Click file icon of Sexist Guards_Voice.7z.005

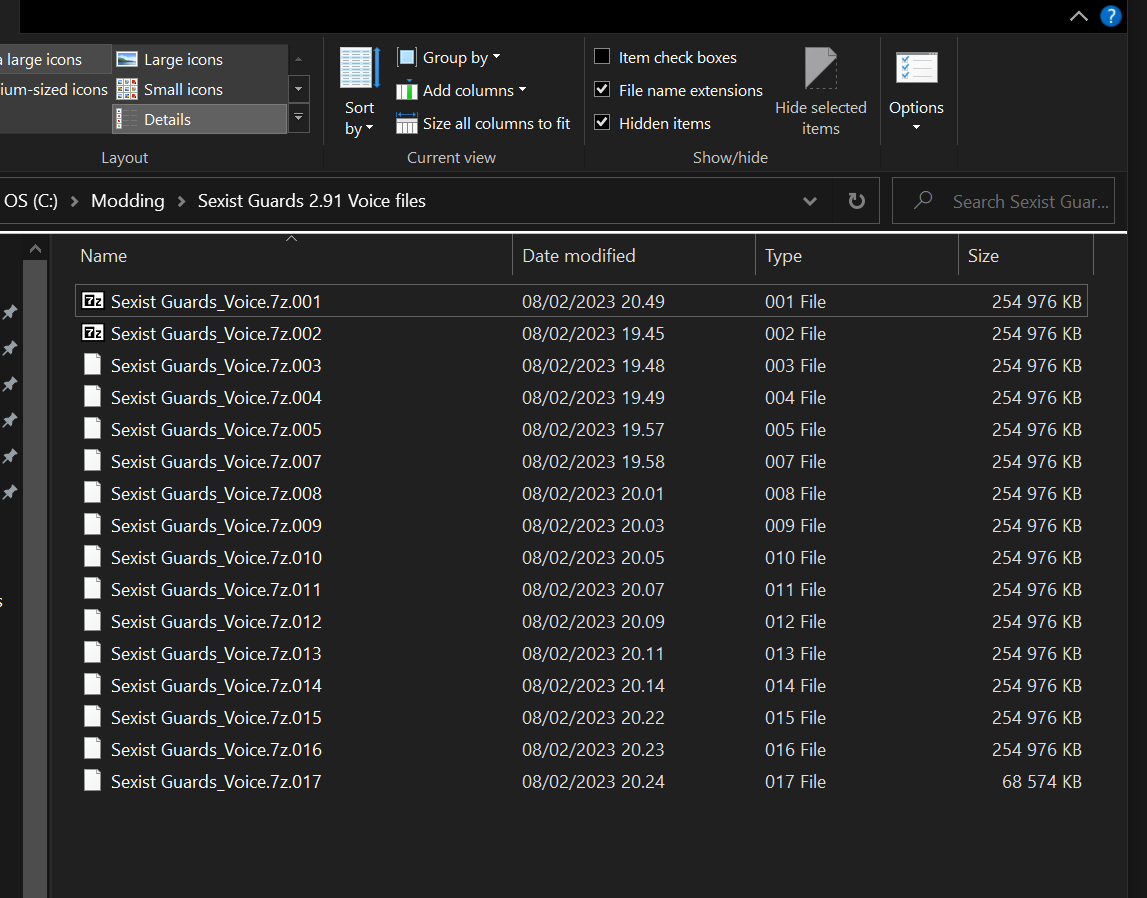[x=92, y=429]
